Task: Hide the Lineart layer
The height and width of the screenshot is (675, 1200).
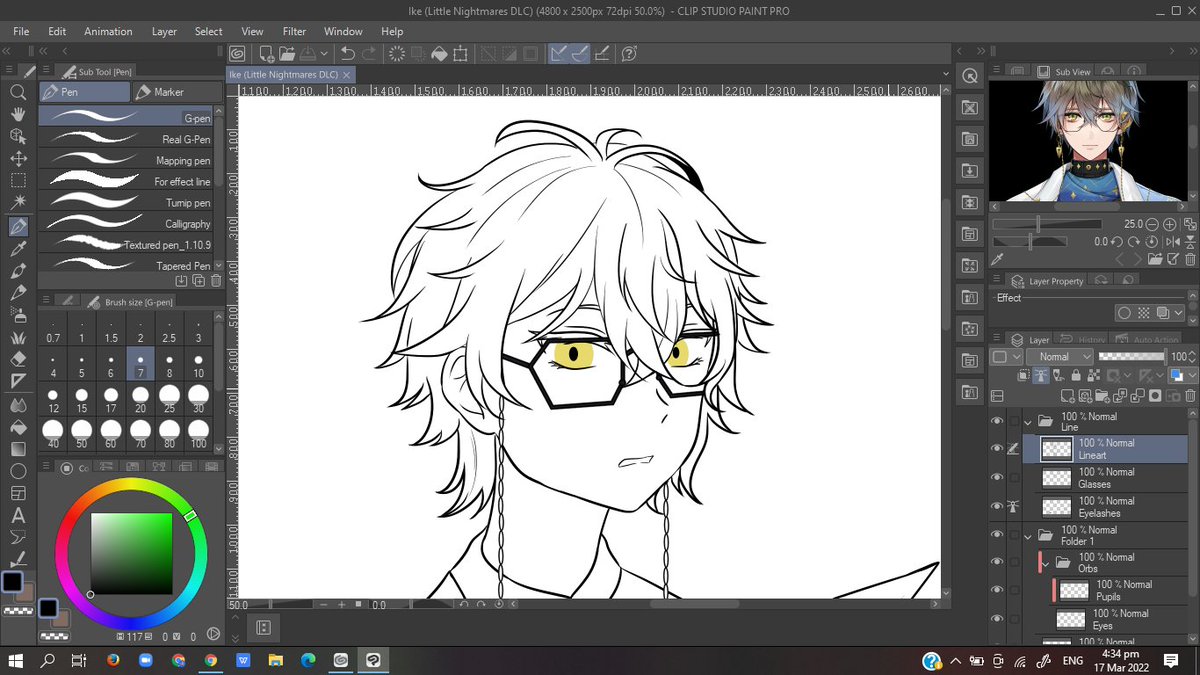Action: click(997, 449)
